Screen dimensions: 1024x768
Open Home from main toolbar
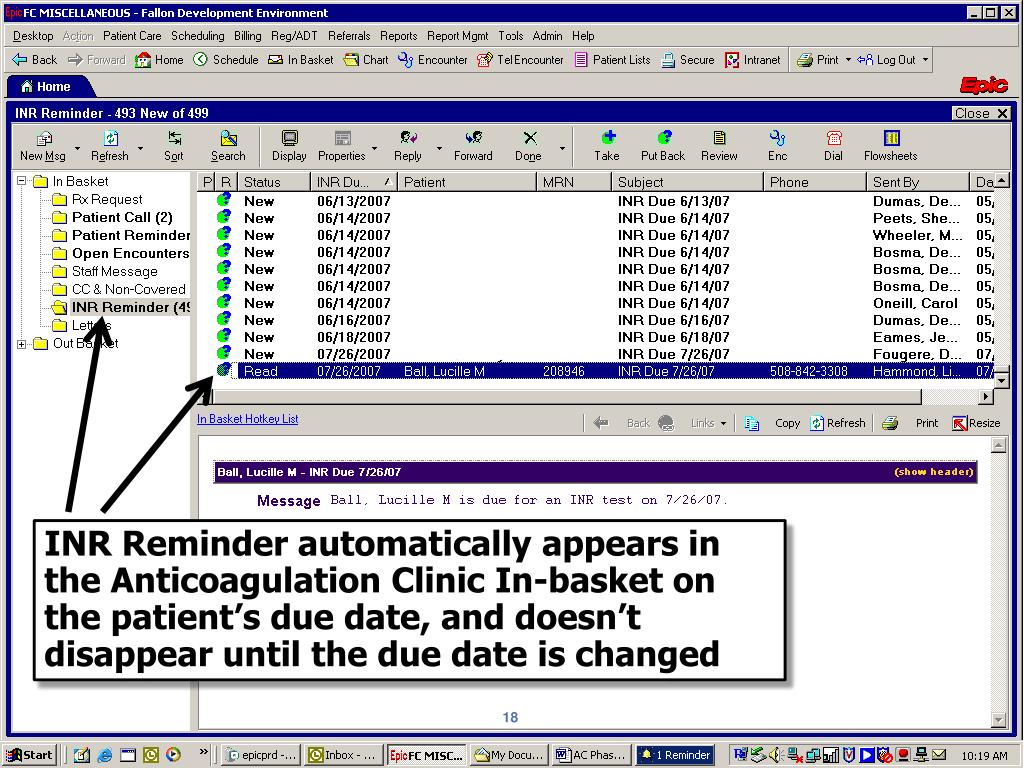[x=159, y=59]
